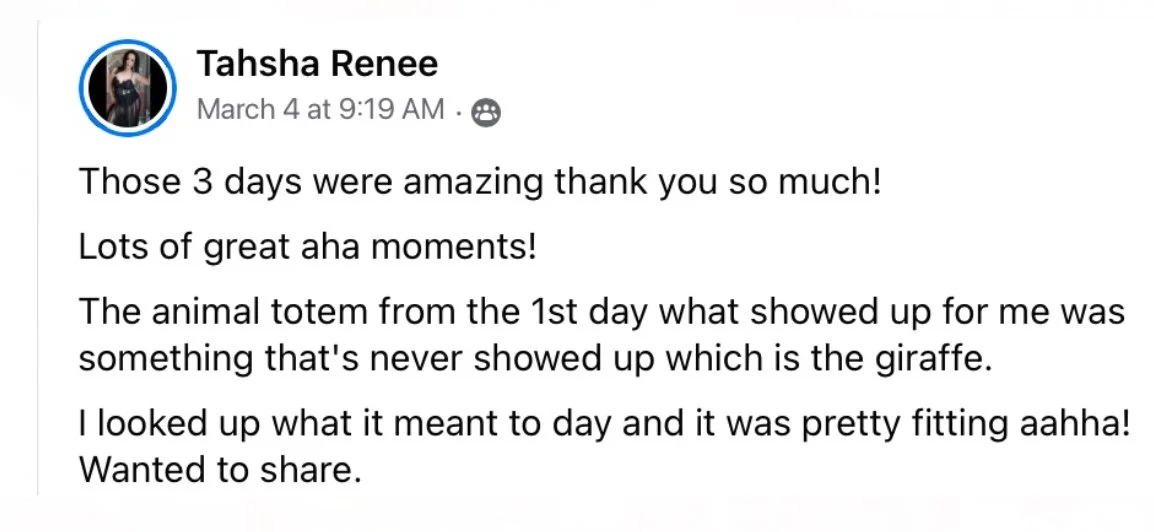Select the word "amazing" in first line
Screen dimensions: 1154x532
(474, 183)
